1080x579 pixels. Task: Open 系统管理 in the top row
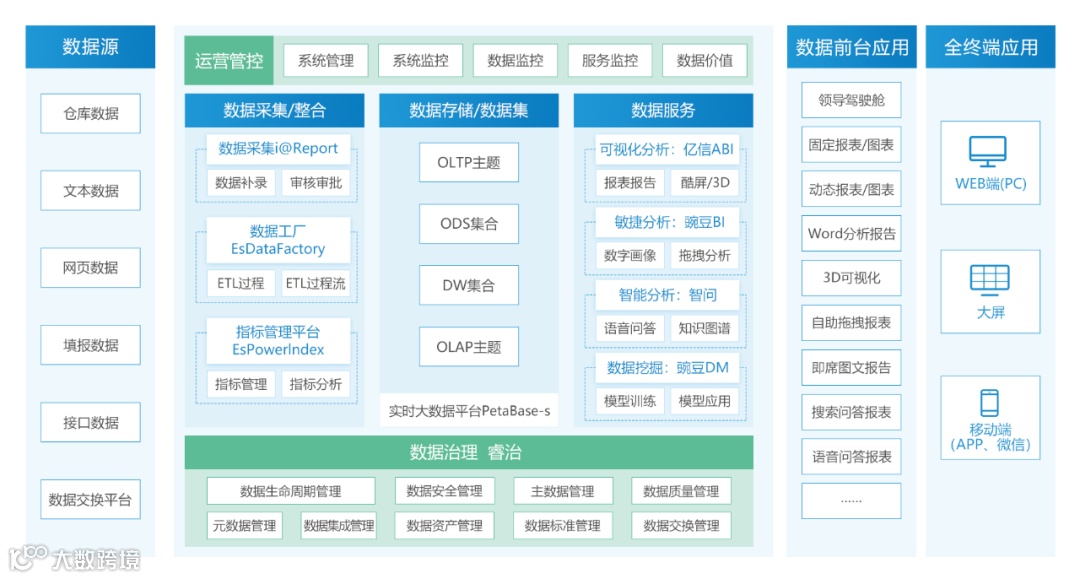[326, 61]
